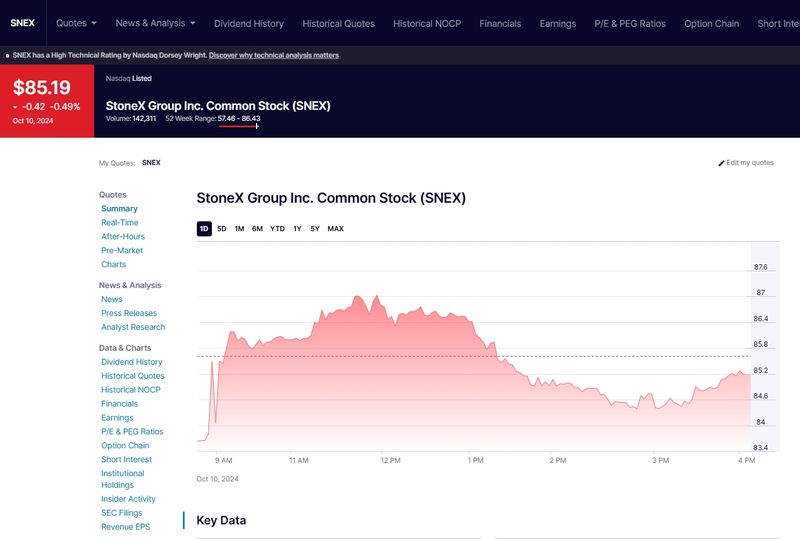
Task: Open Short Interest in sidebar
Action: coord(127,459)
